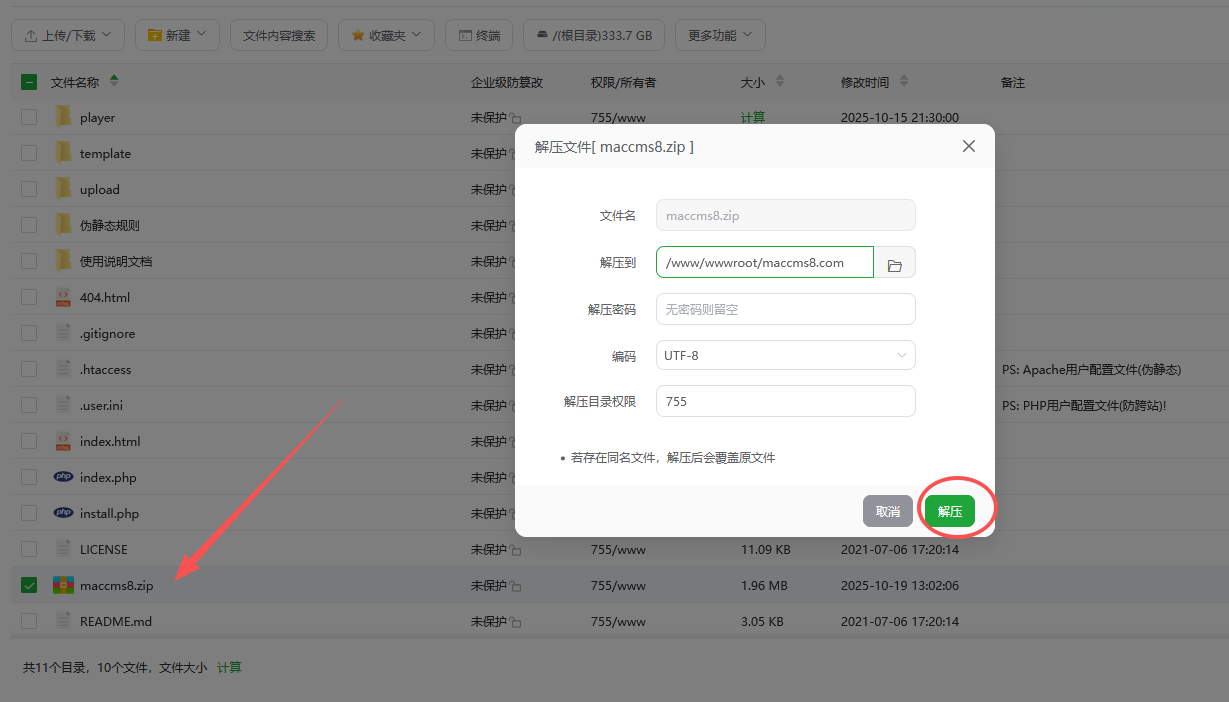Expand the 新建 dropdown menu
The width and height of the screenshot is (1229, 702).
(x=177, y=35)
